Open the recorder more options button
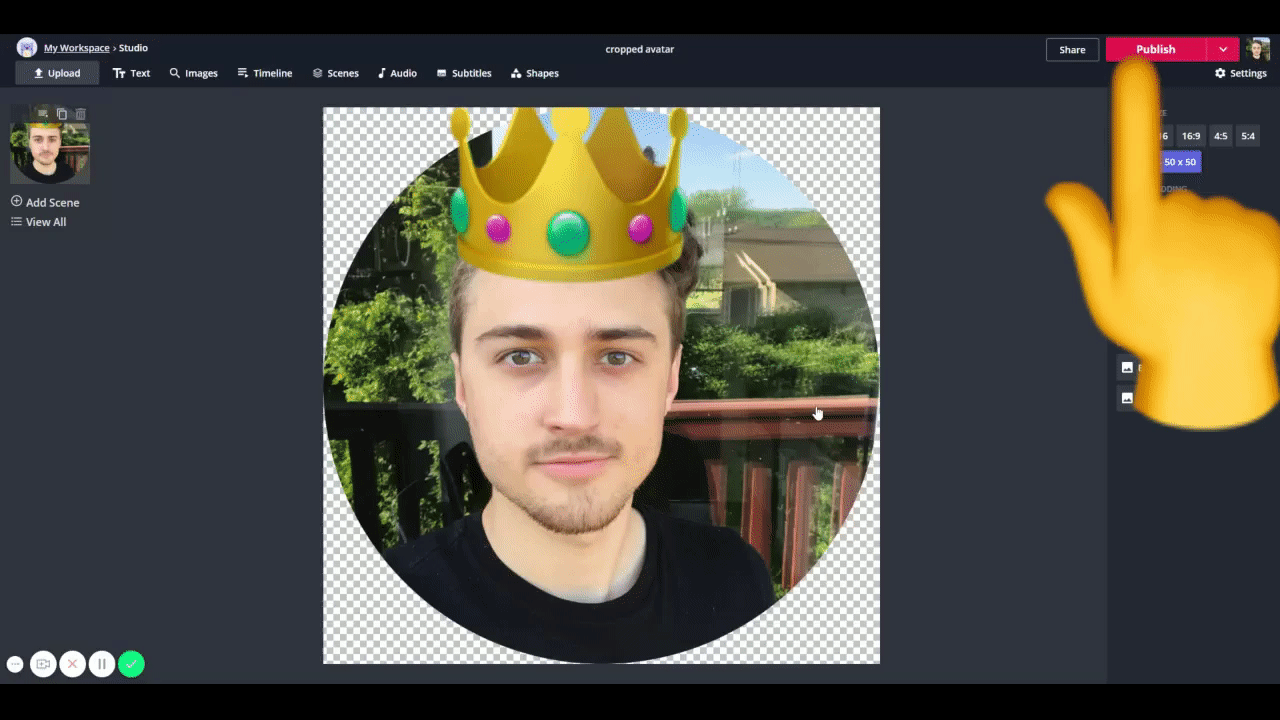The height and width of the screenshot is (720, 1280). 15,664
